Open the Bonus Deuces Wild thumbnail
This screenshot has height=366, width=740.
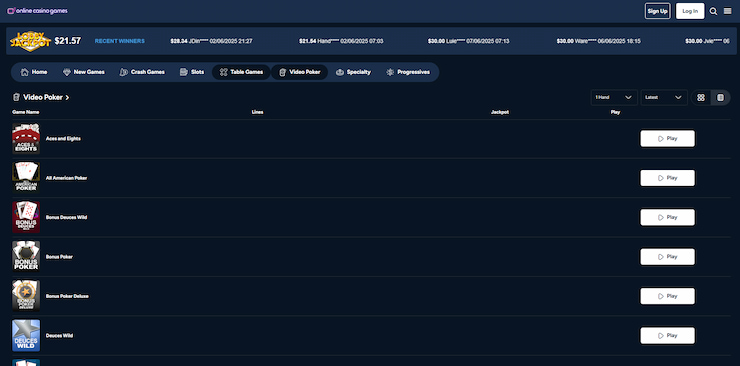[x=26, y=217]
